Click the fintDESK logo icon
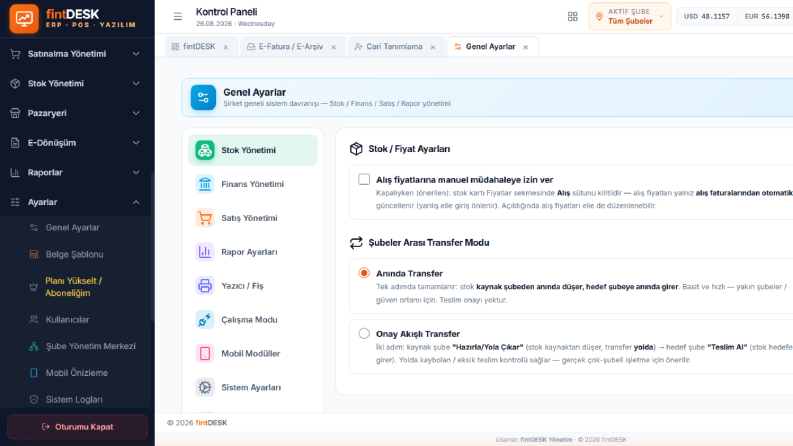 24,19
